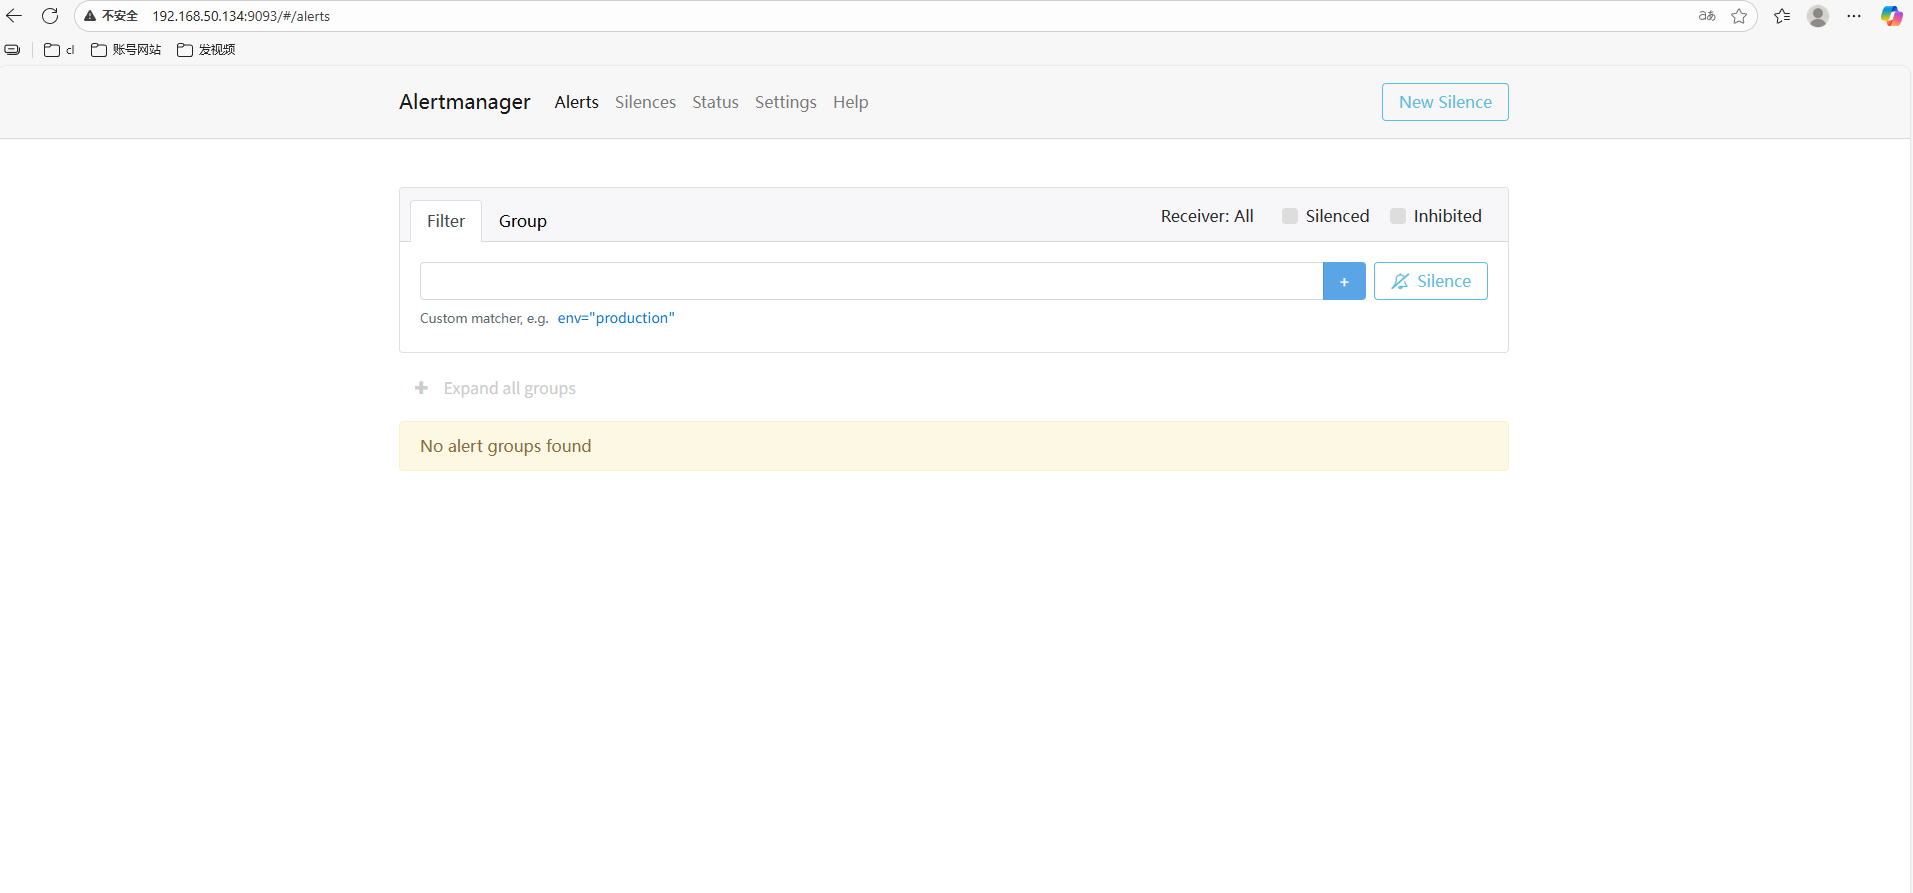The image size is (1913, 893).
Task: Click the browser address bar URL
Action: click(241, 16)
